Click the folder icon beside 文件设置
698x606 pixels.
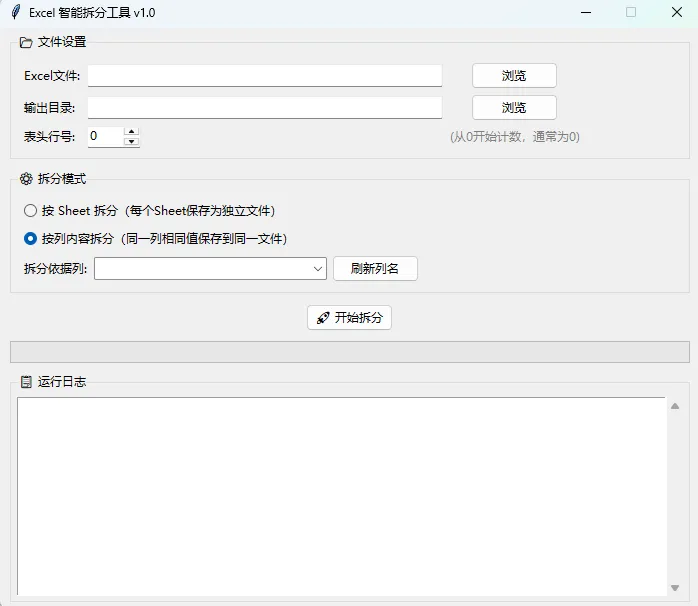point(26,43)
